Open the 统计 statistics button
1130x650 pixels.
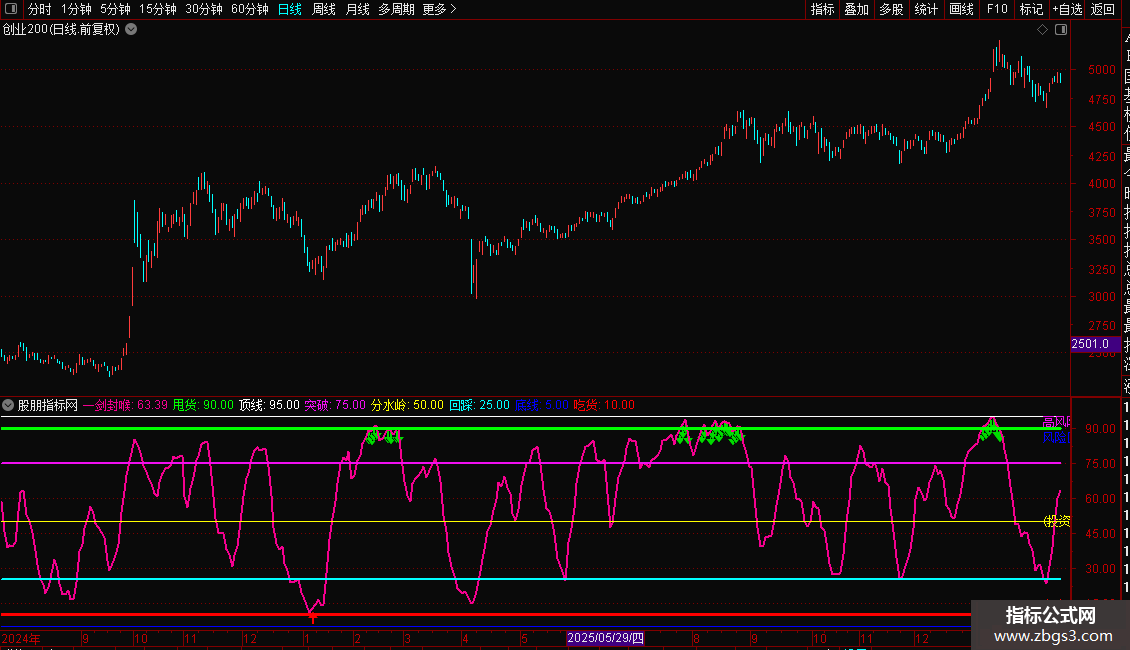point(926,9)
